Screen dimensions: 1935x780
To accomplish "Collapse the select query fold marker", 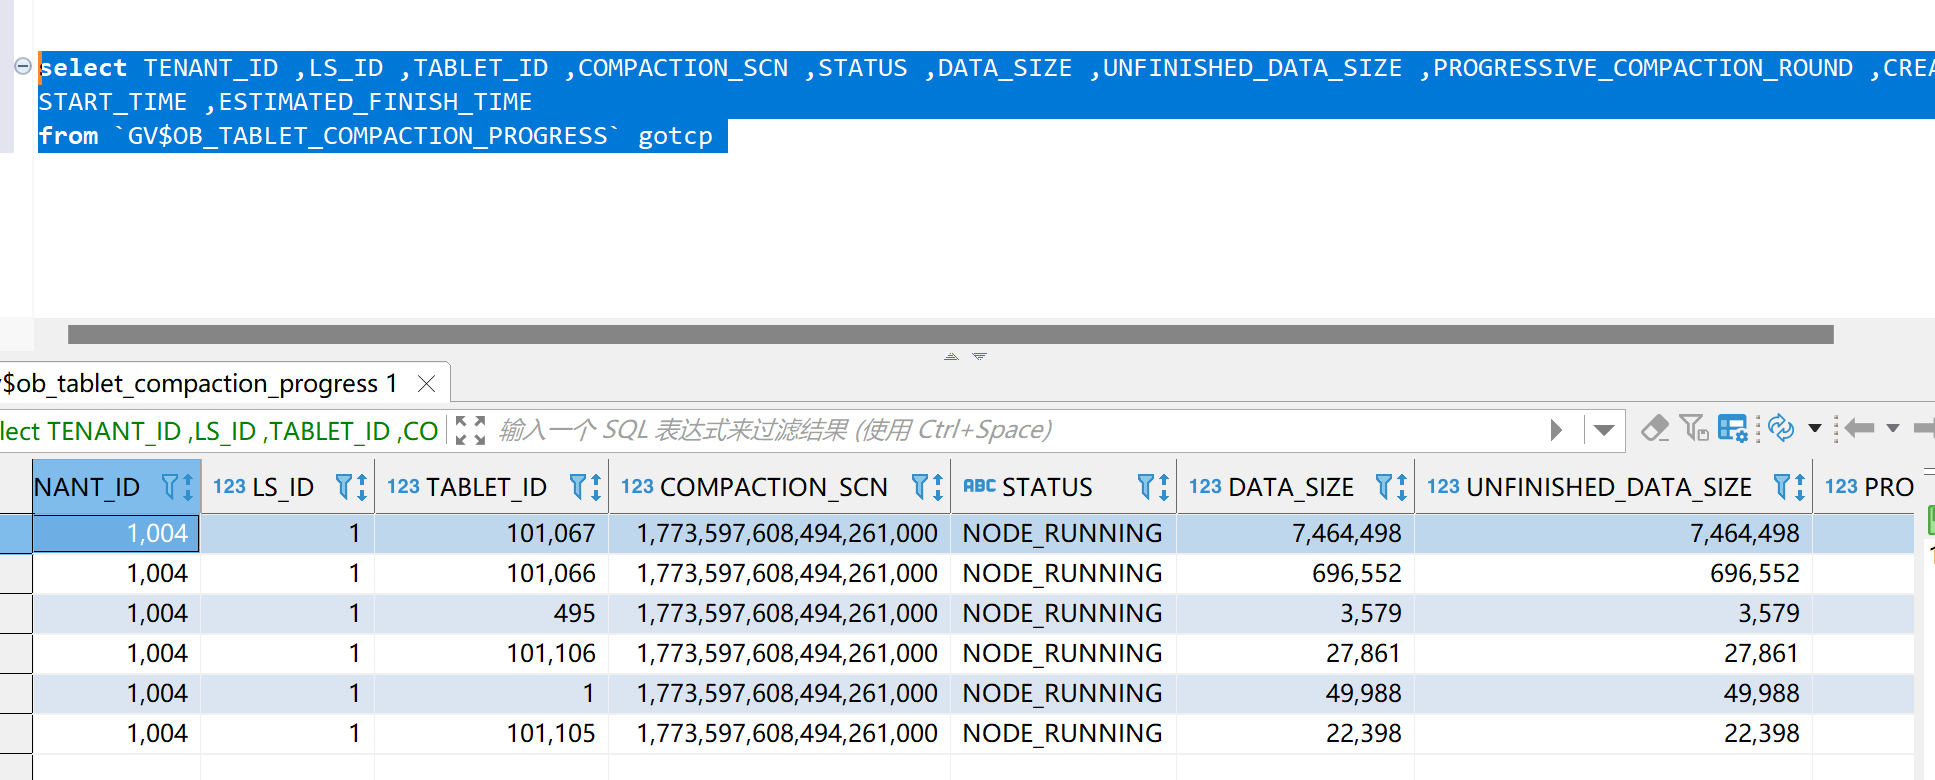I will tap(22, 67).
